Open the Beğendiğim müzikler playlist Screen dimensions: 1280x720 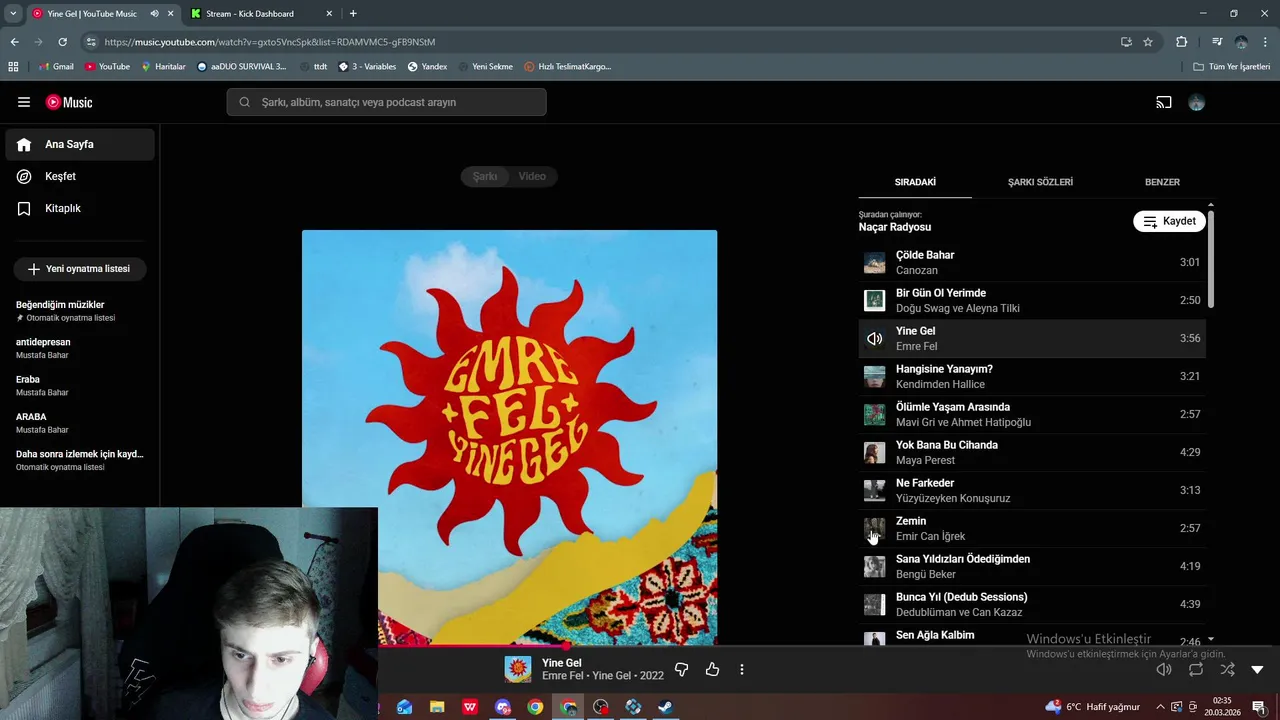[80, 311]
